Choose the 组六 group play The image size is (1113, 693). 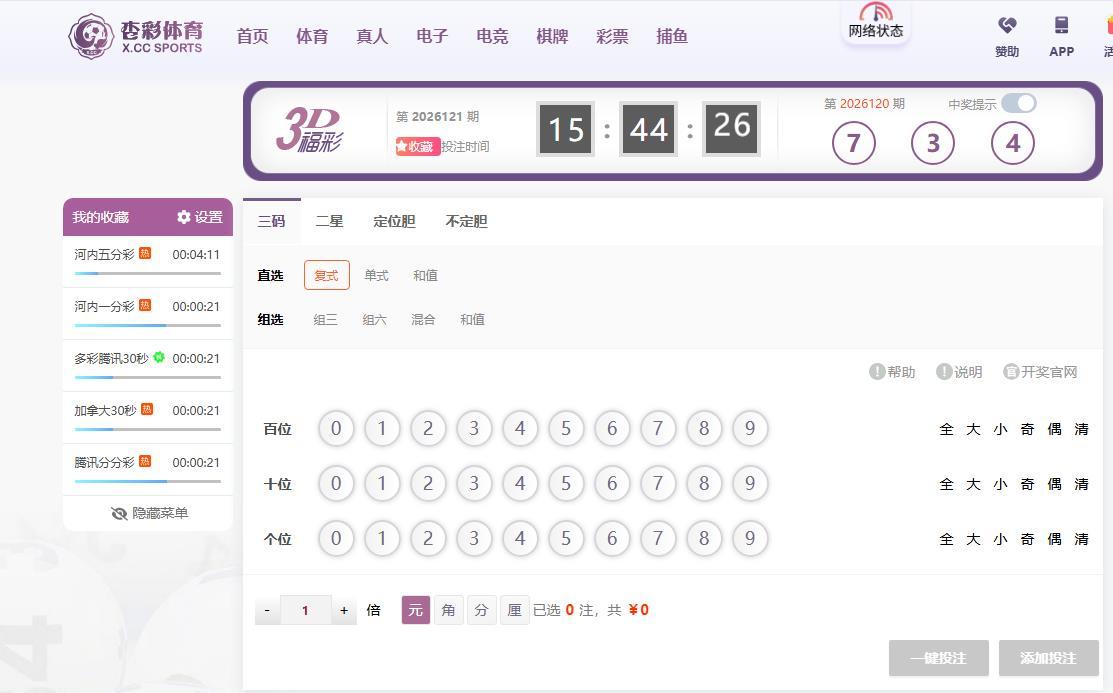pyautogui.click(x=375, y=320)
